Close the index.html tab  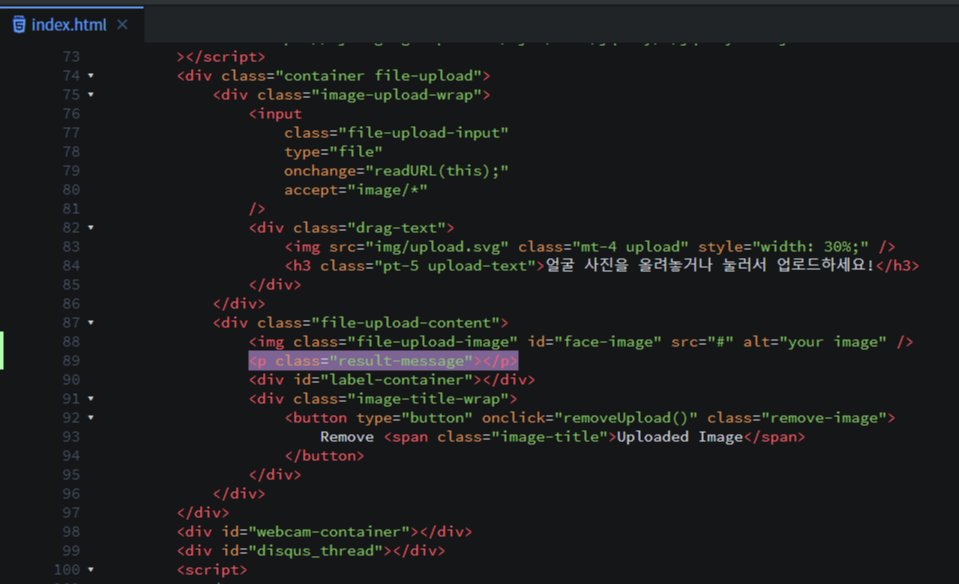(x=122, y=24)
